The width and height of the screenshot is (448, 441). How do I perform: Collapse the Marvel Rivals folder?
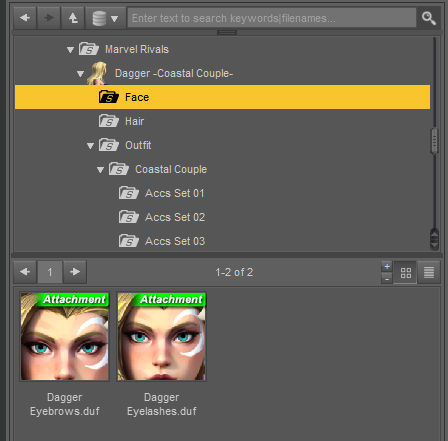point(70,50)
